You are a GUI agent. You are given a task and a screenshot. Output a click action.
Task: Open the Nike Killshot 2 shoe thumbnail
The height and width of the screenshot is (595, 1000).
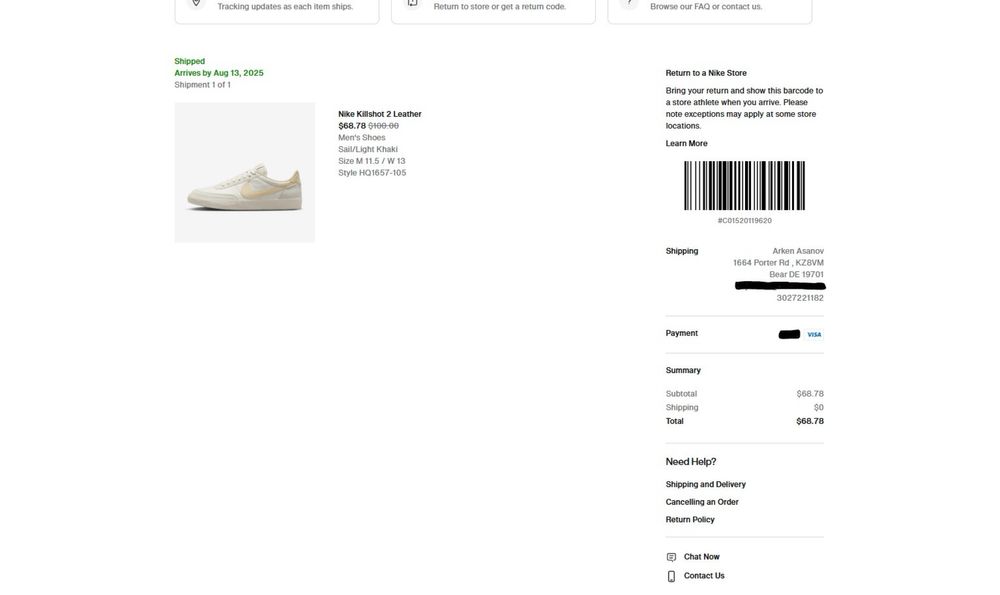point(245,172)
